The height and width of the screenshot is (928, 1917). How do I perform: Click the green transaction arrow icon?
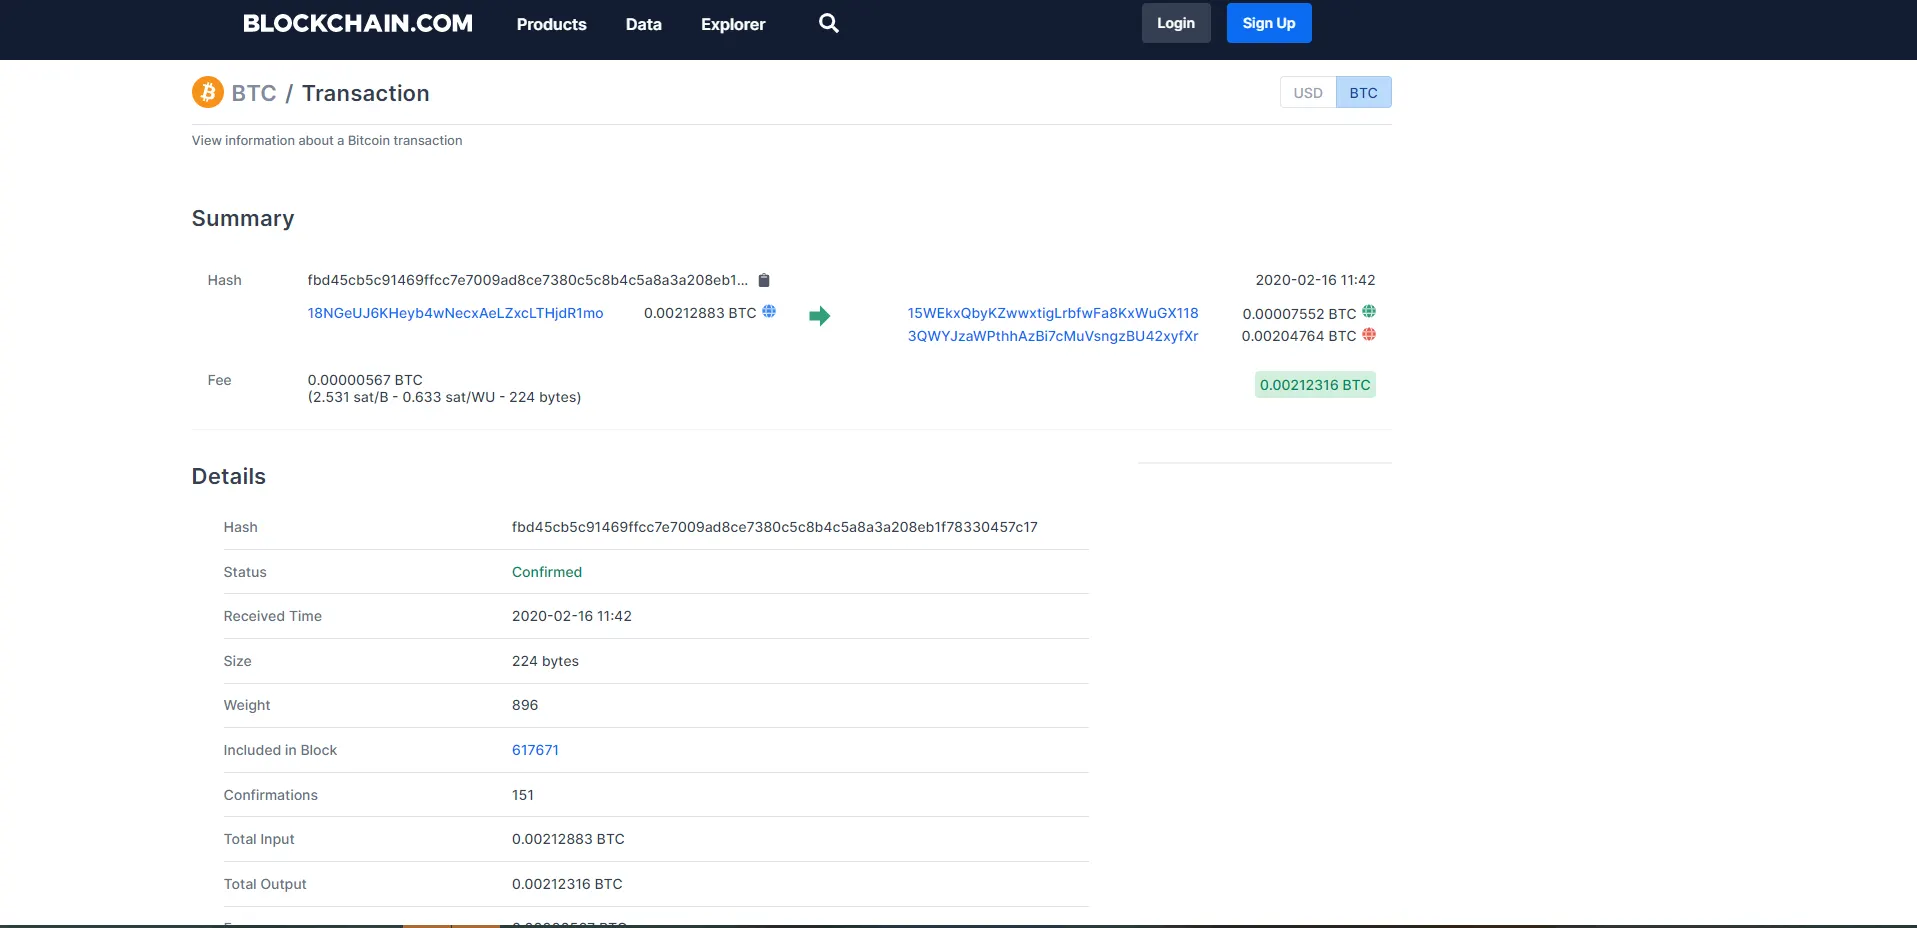point(819,316)
